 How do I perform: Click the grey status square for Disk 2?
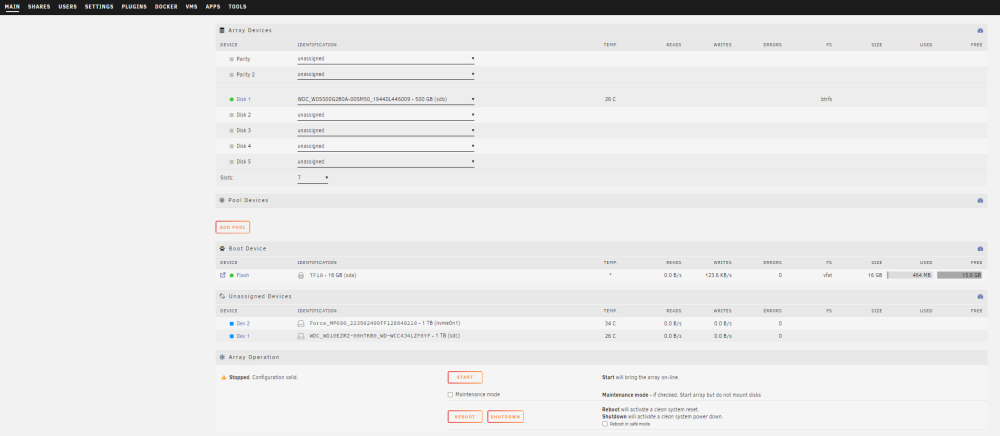pyautogui.click(x=232, y=115)
